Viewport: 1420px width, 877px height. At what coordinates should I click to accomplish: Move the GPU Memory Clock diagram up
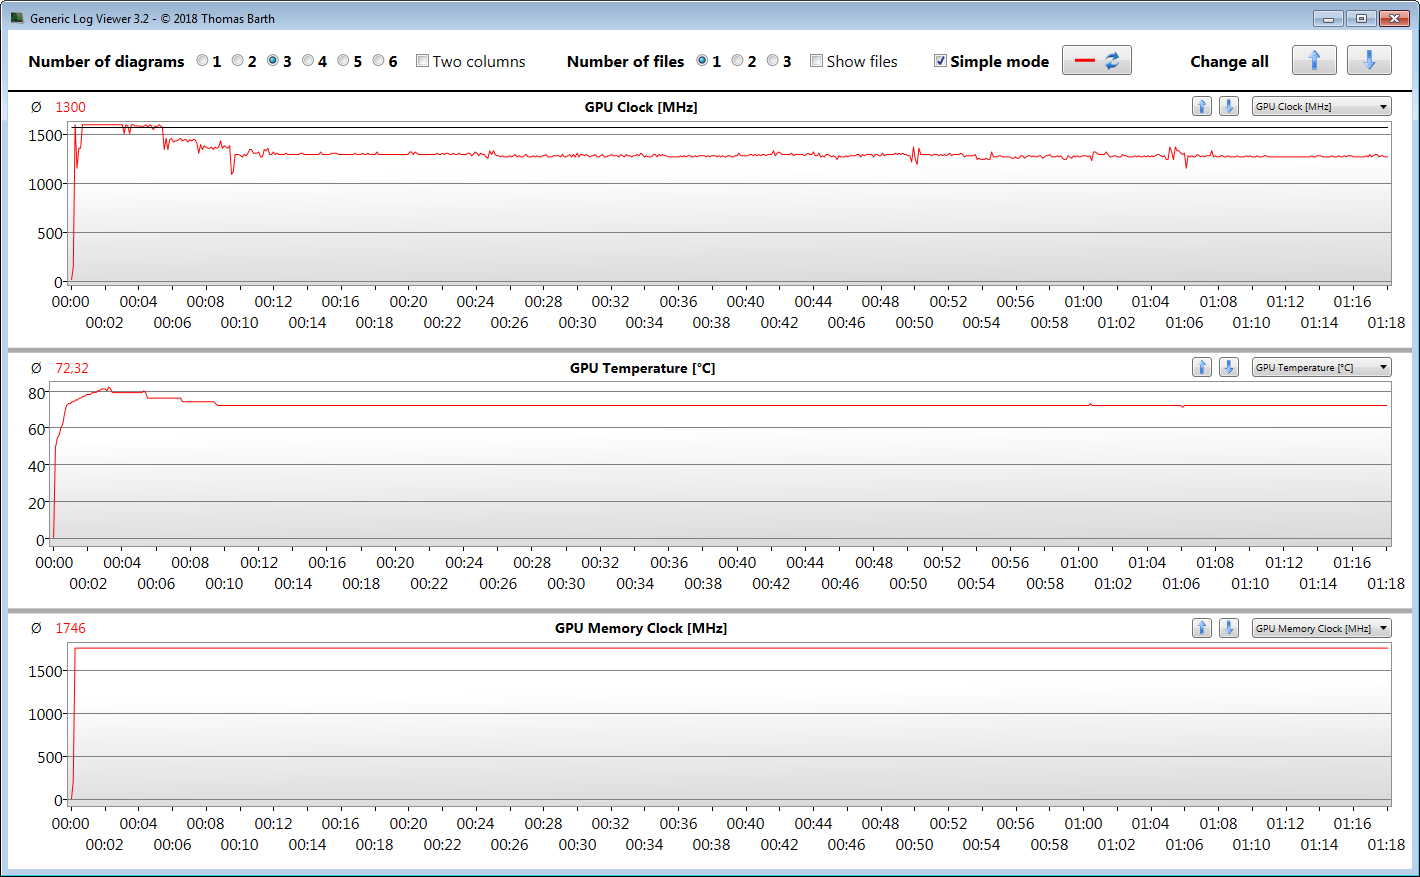pyautogui.click(x=1202, y=628)
